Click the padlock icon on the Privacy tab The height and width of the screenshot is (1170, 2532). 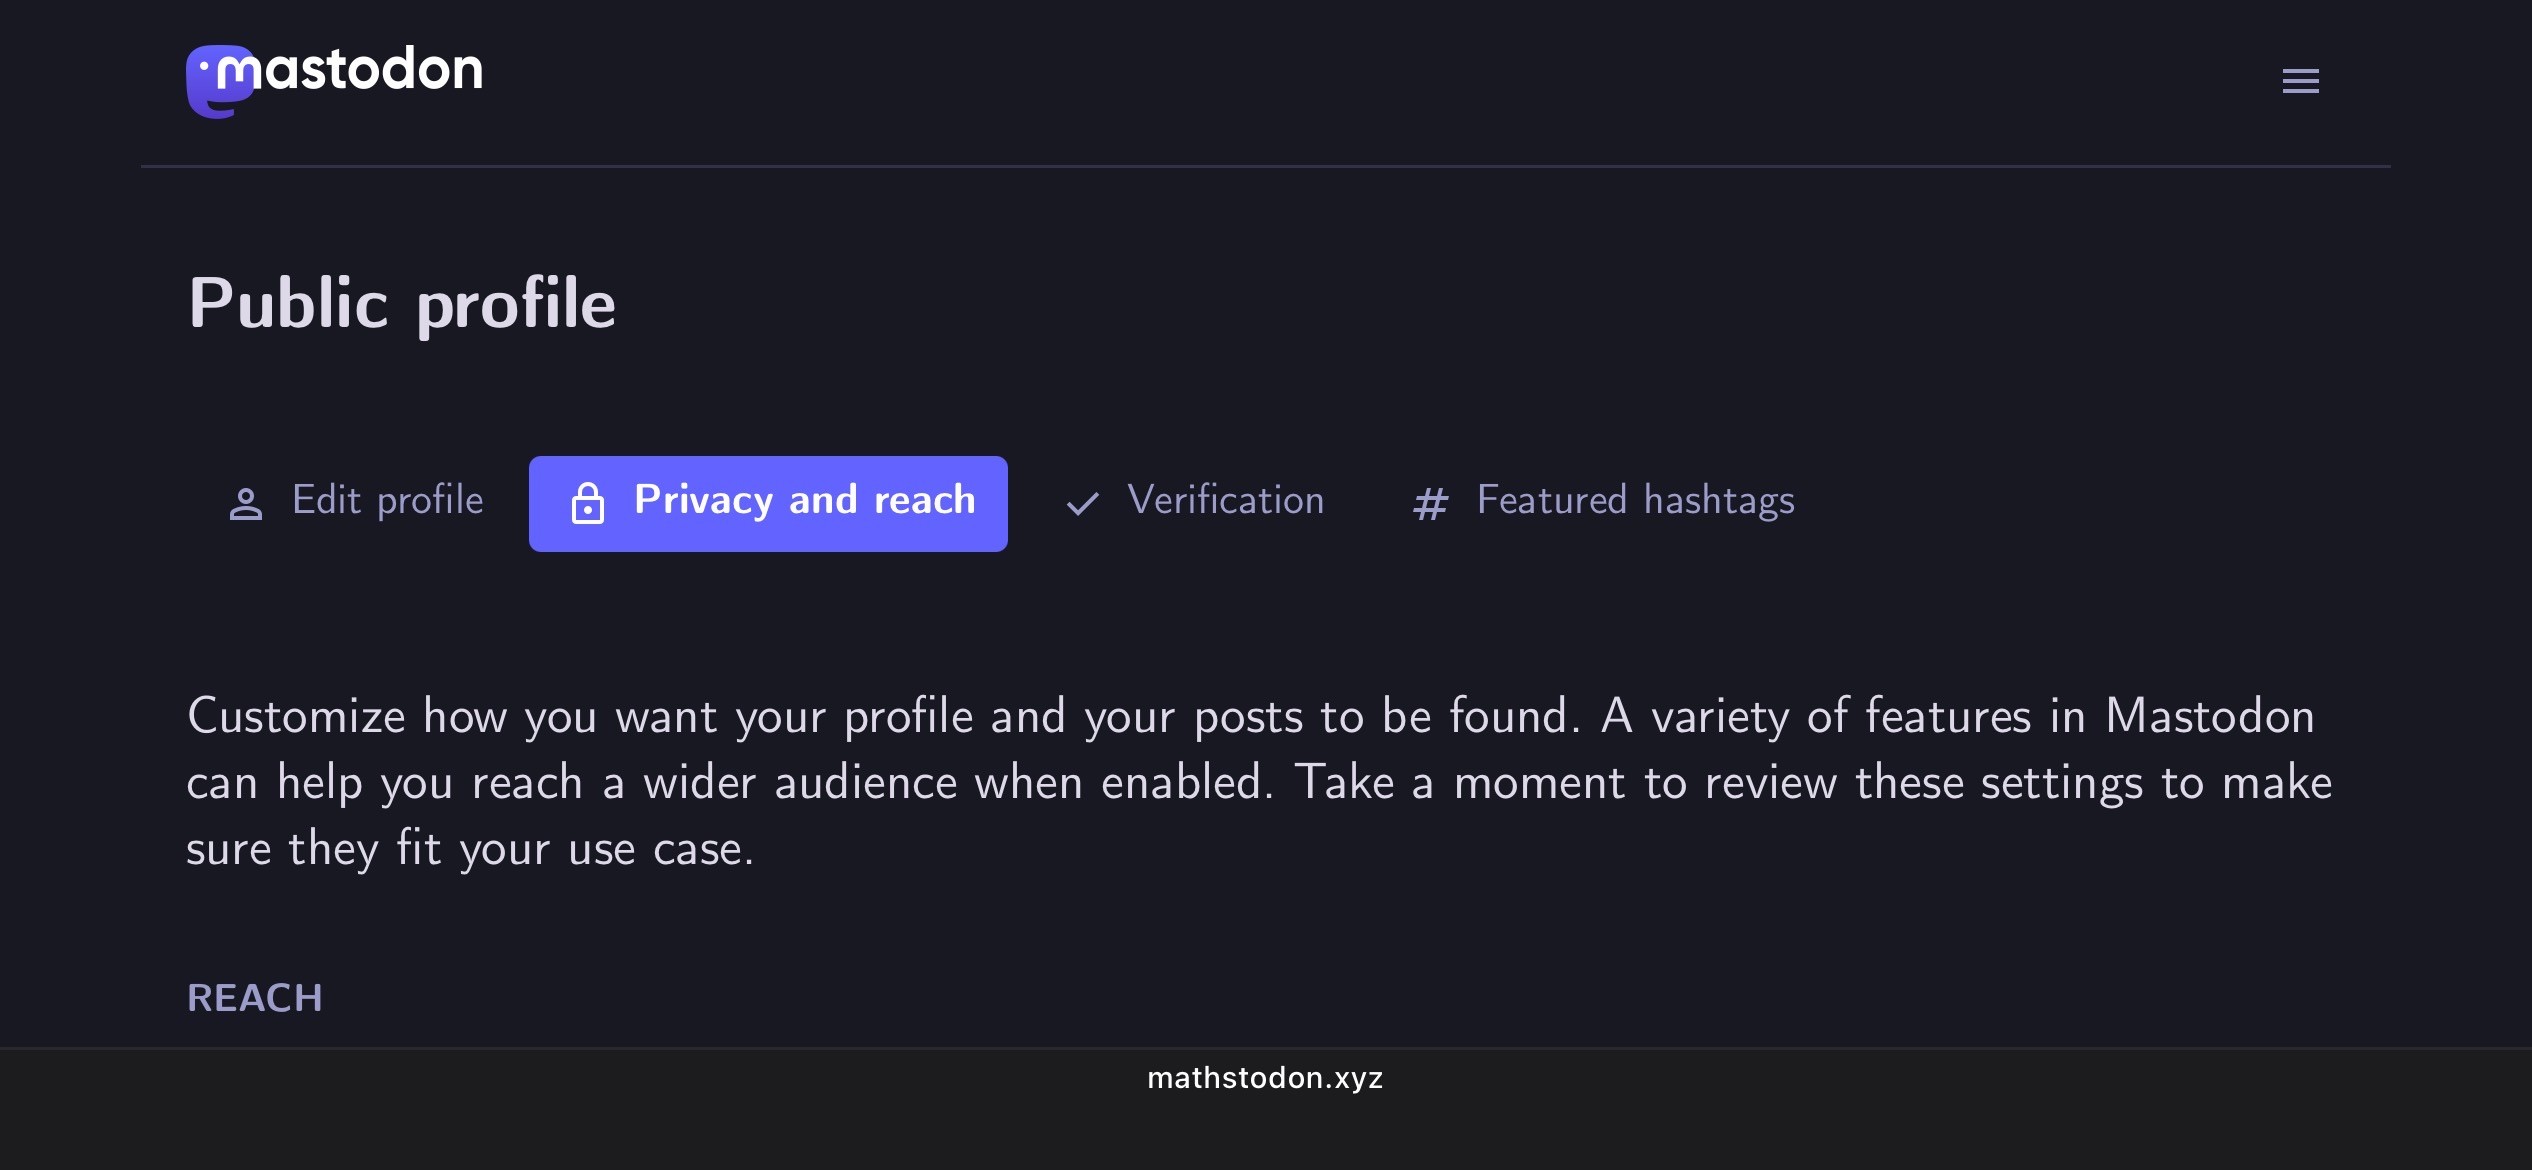[x=588, y=504]
